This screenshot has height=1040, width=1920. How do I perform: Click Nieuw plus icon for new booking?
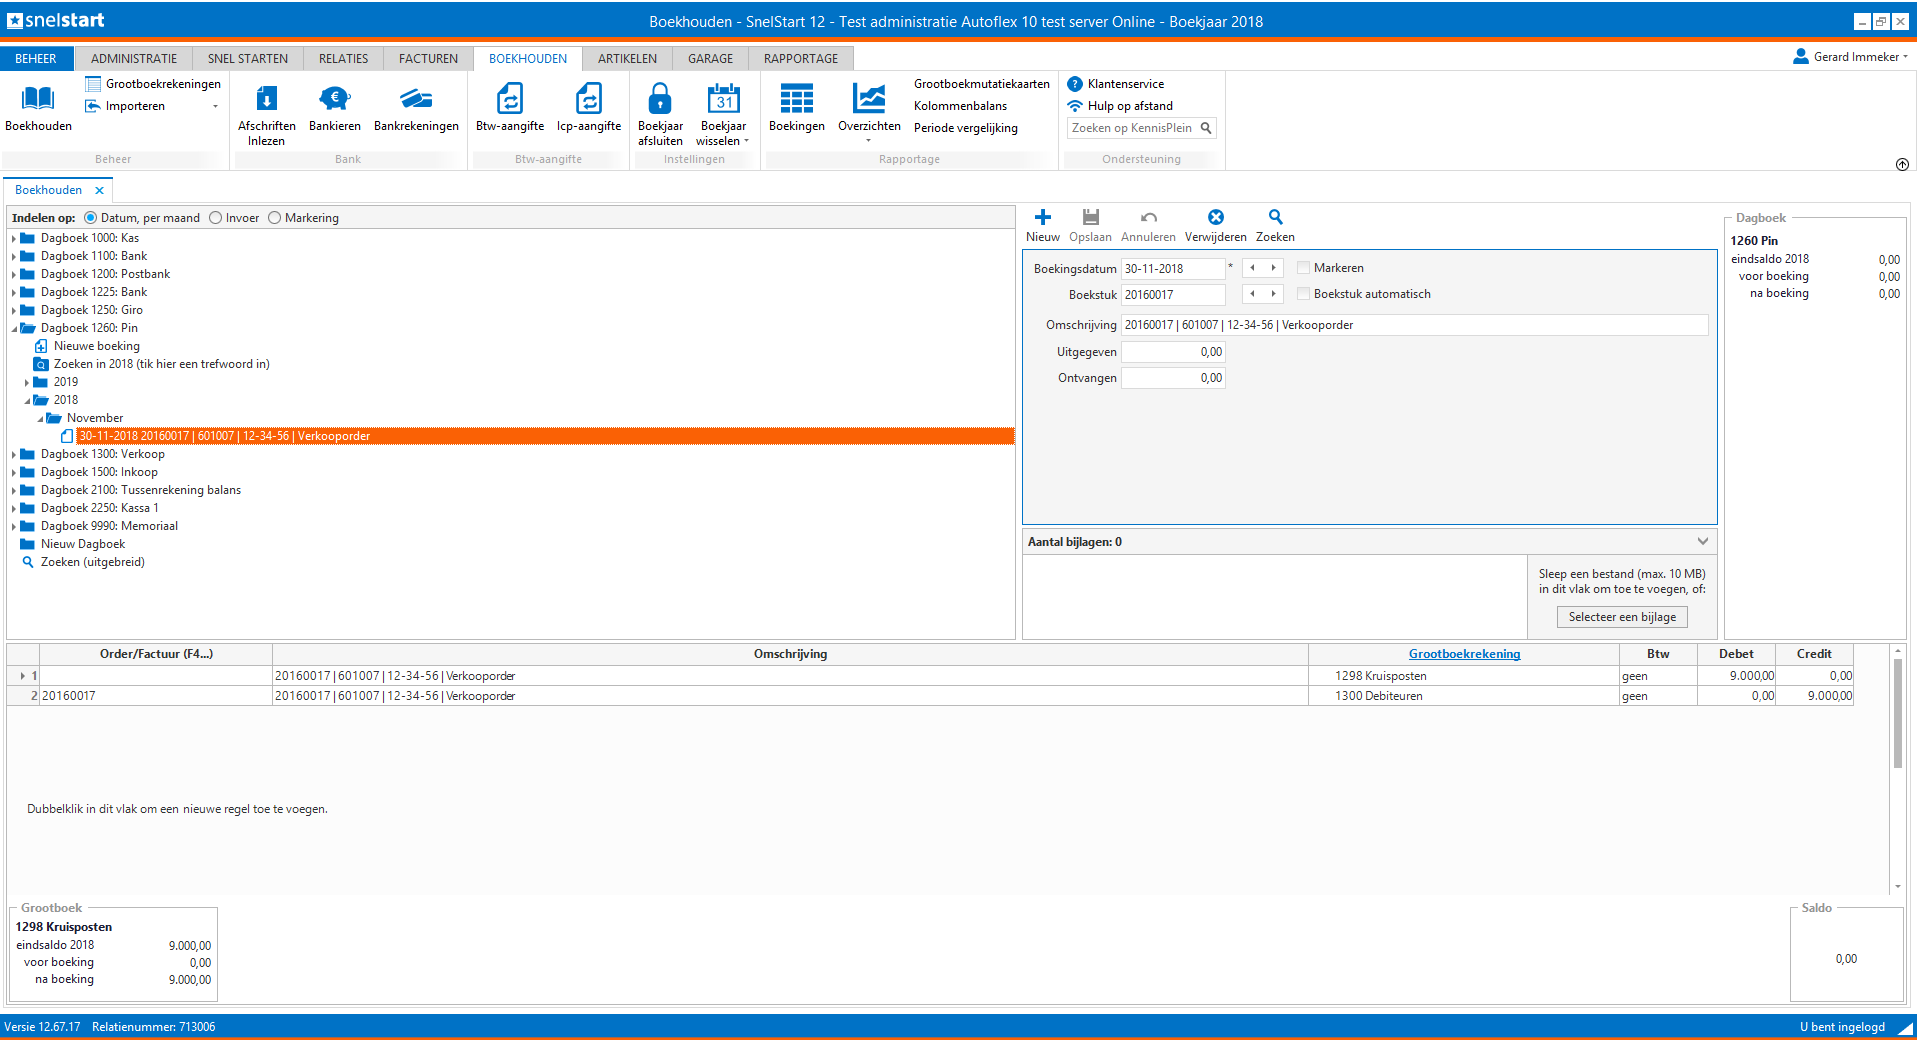1042,218
